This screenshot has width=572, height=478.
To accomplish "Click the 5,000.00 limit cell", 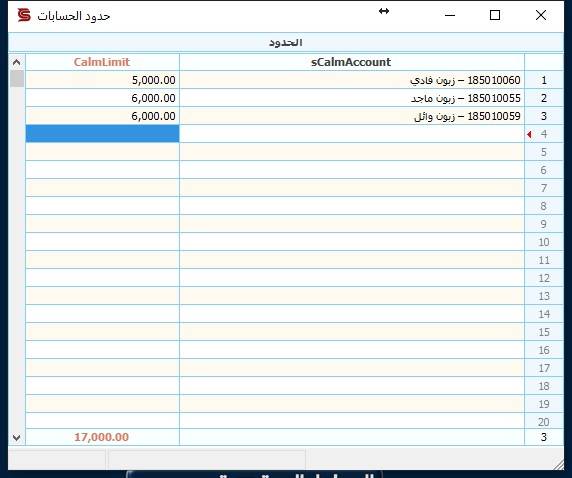I will point(102,80).
